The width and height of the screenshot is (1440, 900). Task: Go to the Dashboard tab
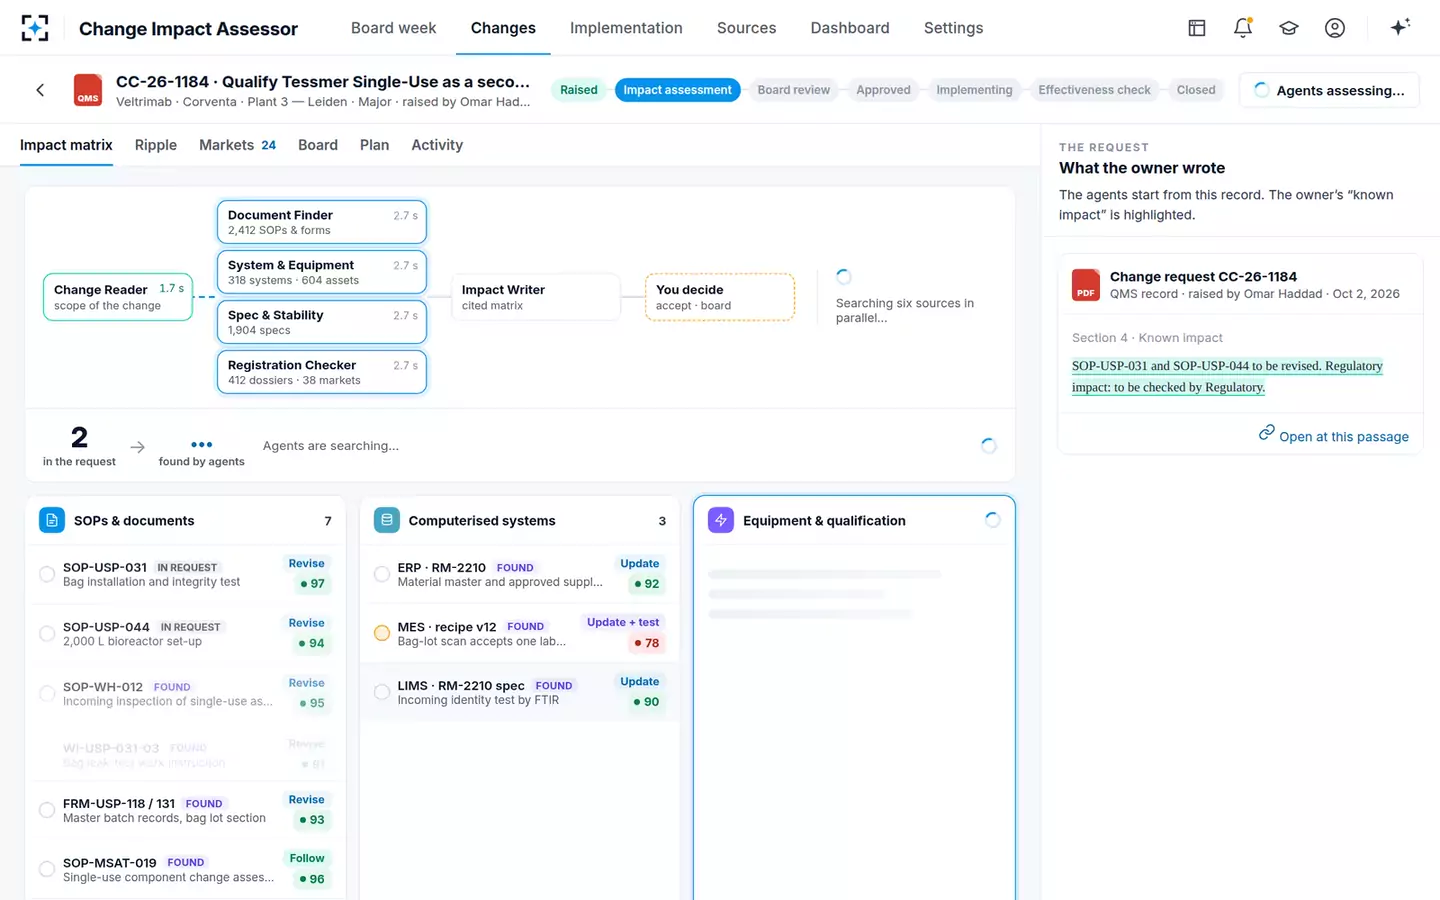[850, 28]
